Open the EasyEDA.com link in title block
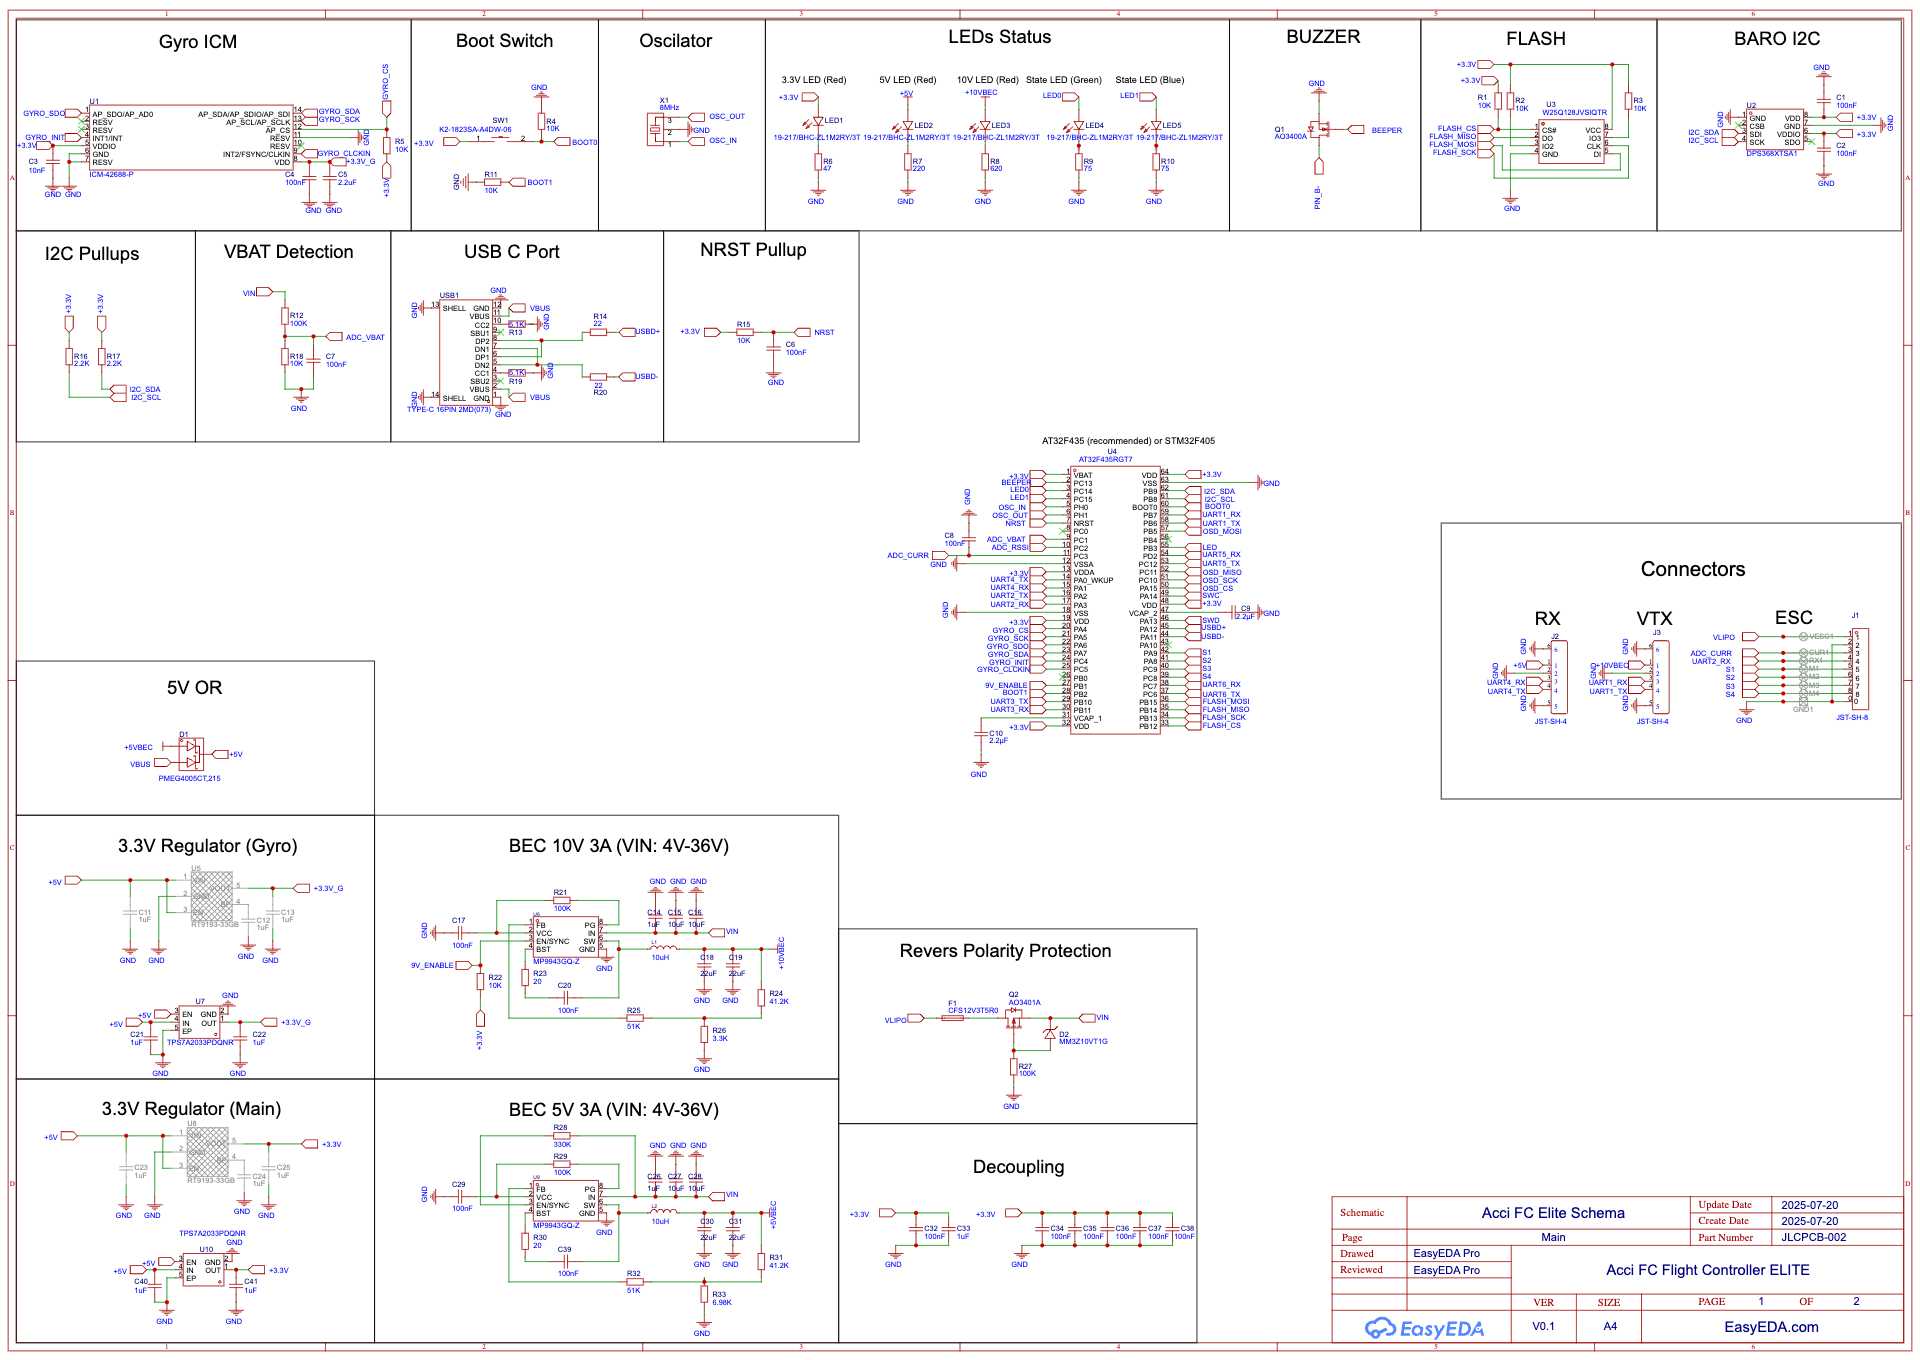 point(1771,1327)
